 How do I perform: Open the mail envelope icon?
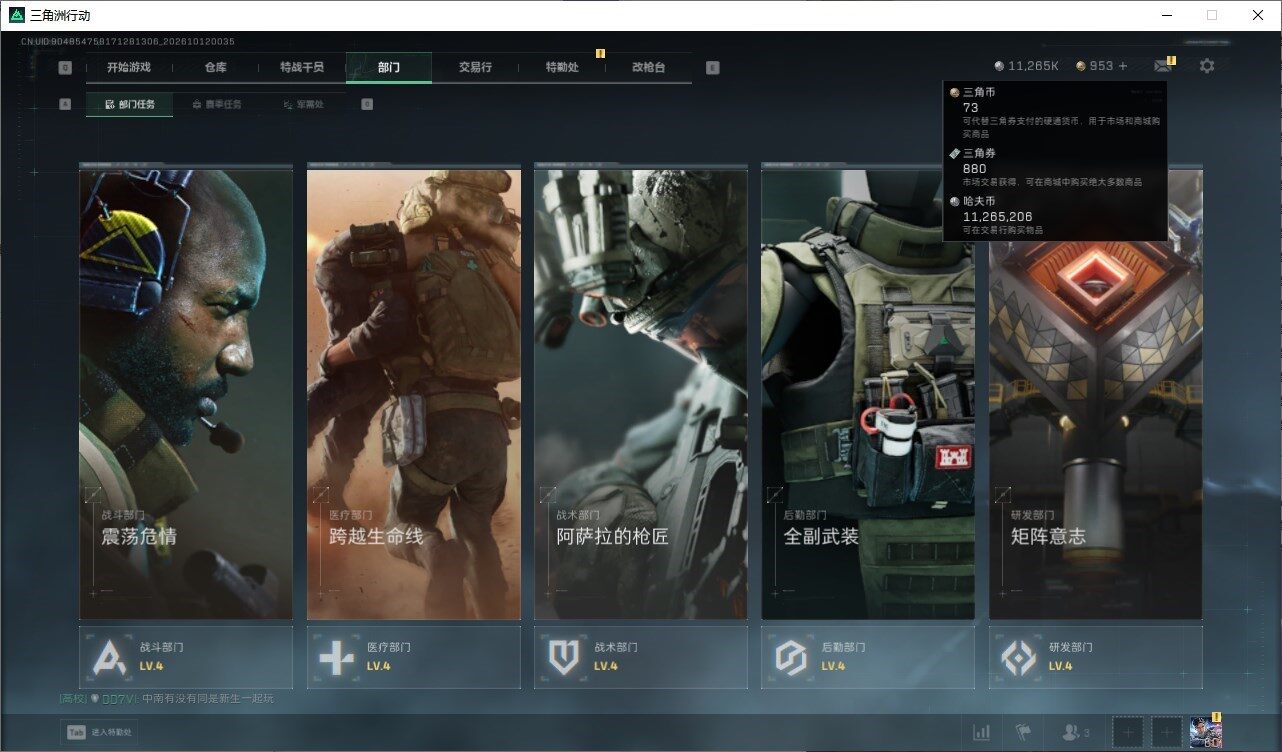click(x=1162, y=66)
